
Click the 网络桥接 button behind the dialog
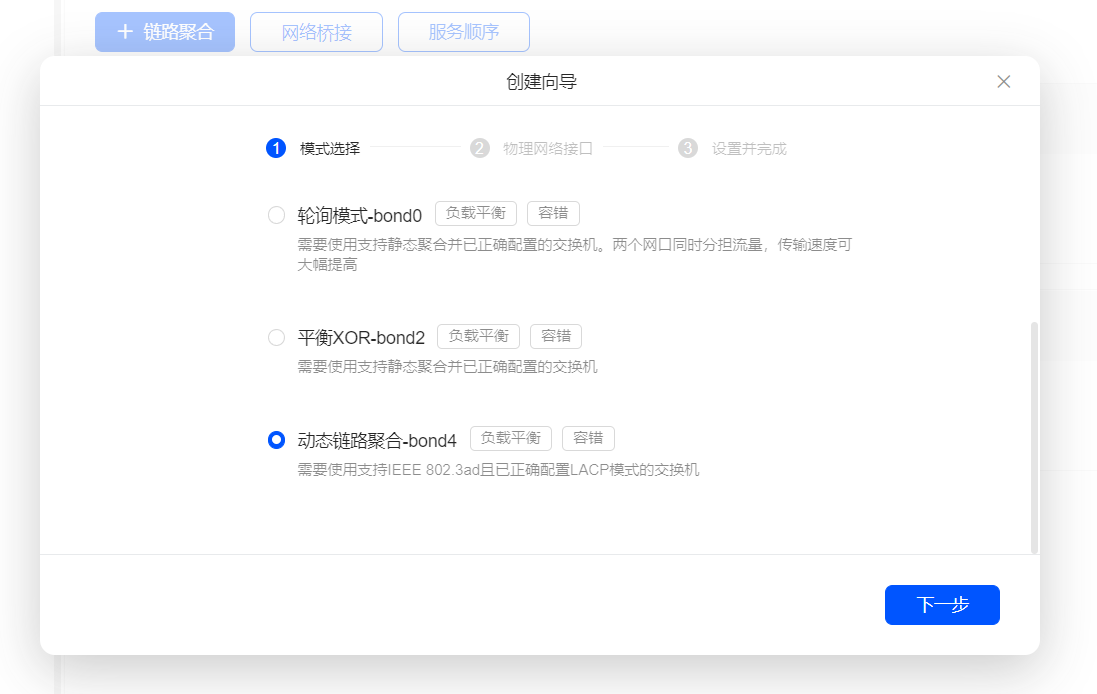(x=316, y=32)
